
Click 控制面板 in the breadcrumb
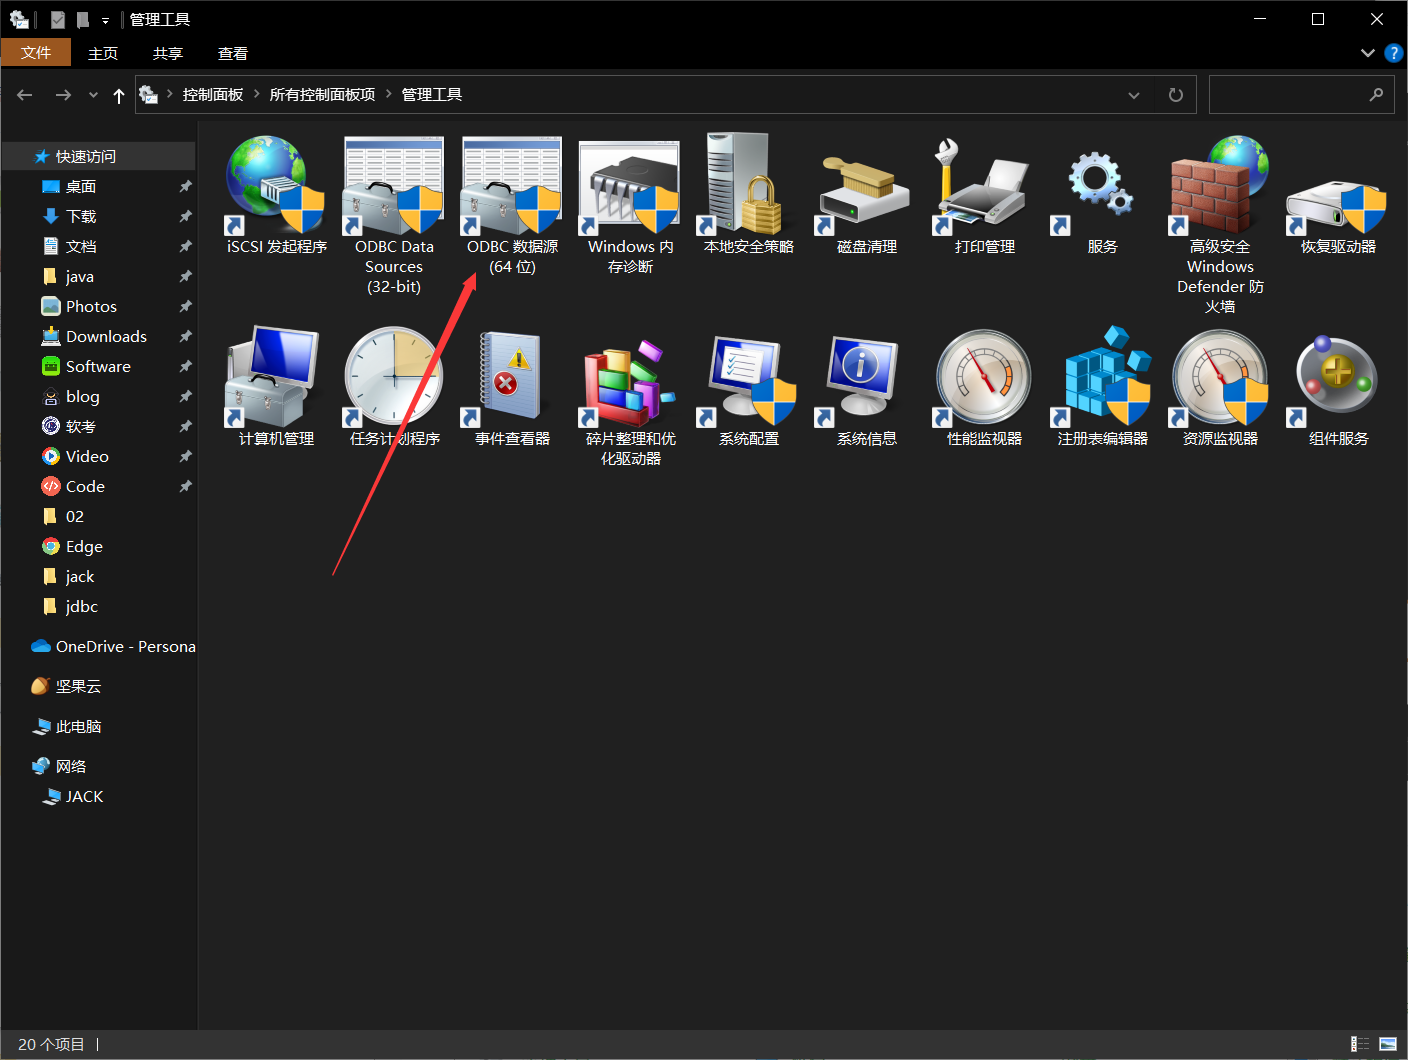213,94
